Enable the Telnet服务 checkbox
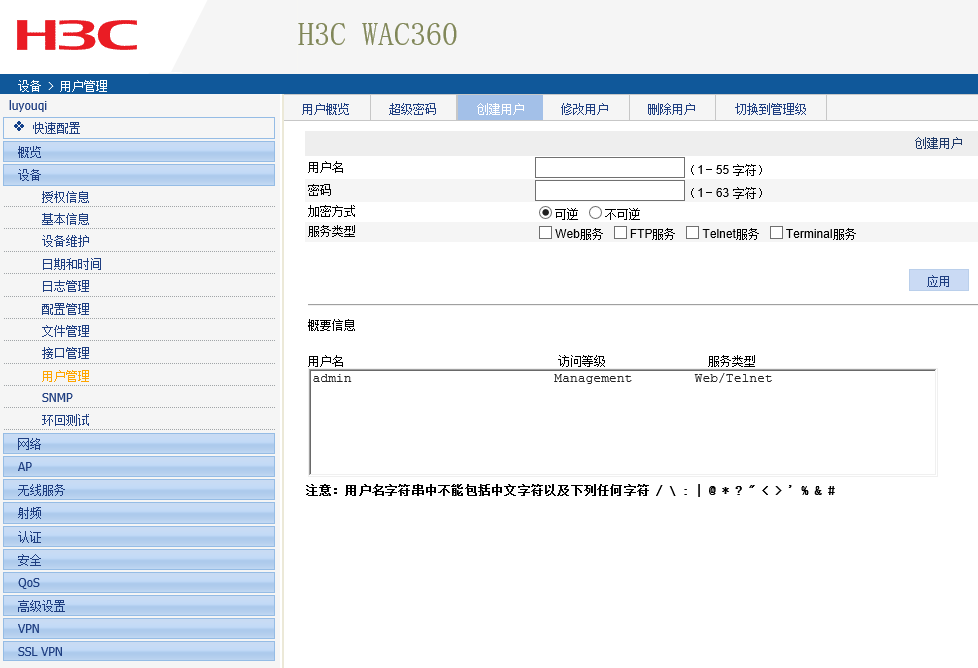Screen dimensions: 978x668 (692, 233)
